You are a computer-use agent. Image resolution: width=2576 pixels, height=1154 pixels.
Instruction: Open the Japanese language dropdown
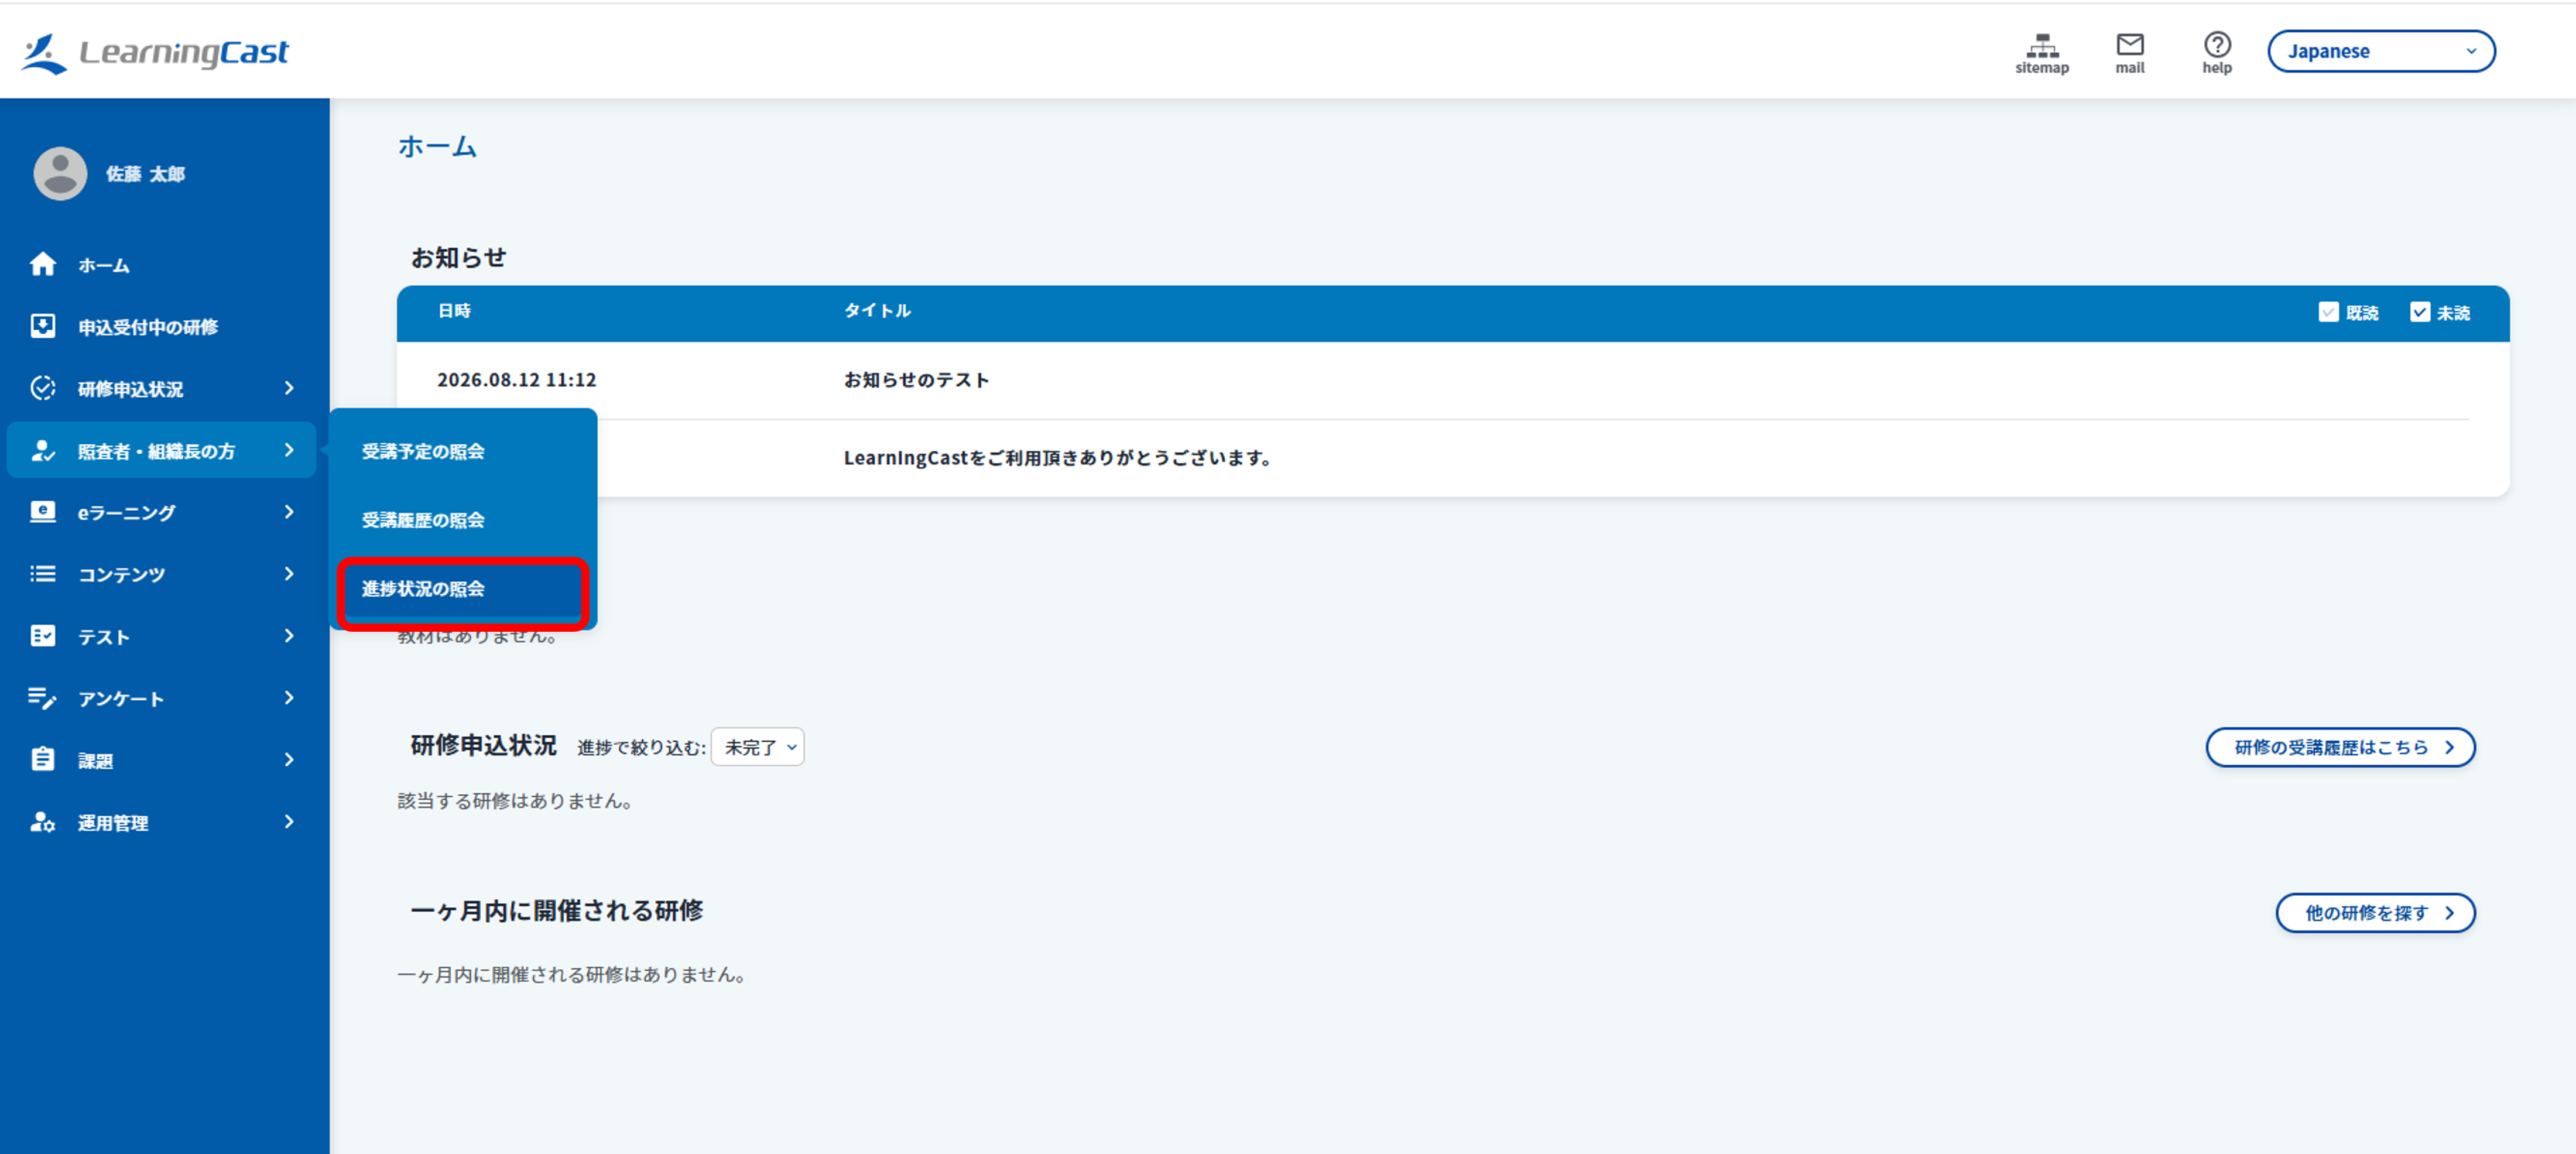tap(2380, 51)
